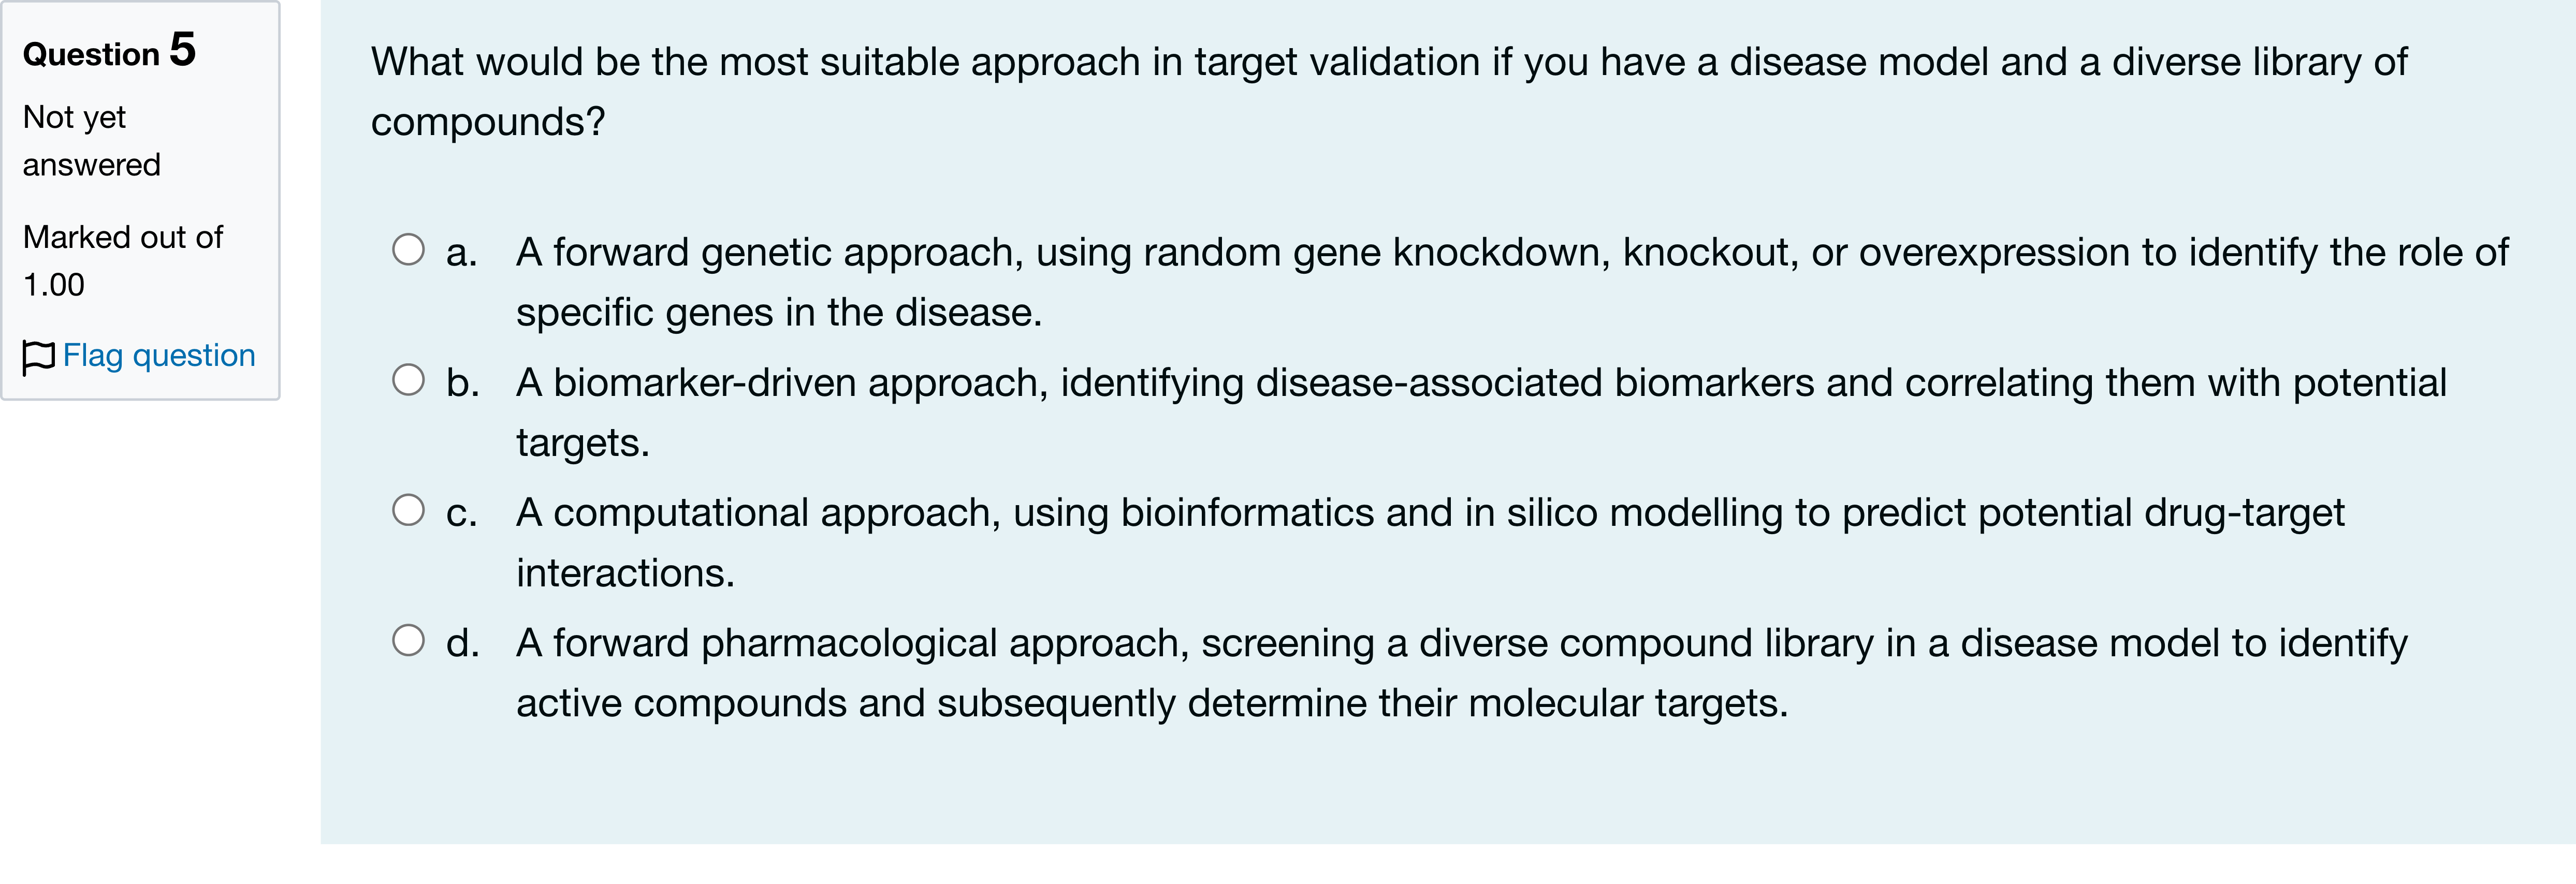The width and height of the screenshot is (2576, 884).
Task: Choose the forward genetic approach answer text
Action: click(x=1512, y=282)
